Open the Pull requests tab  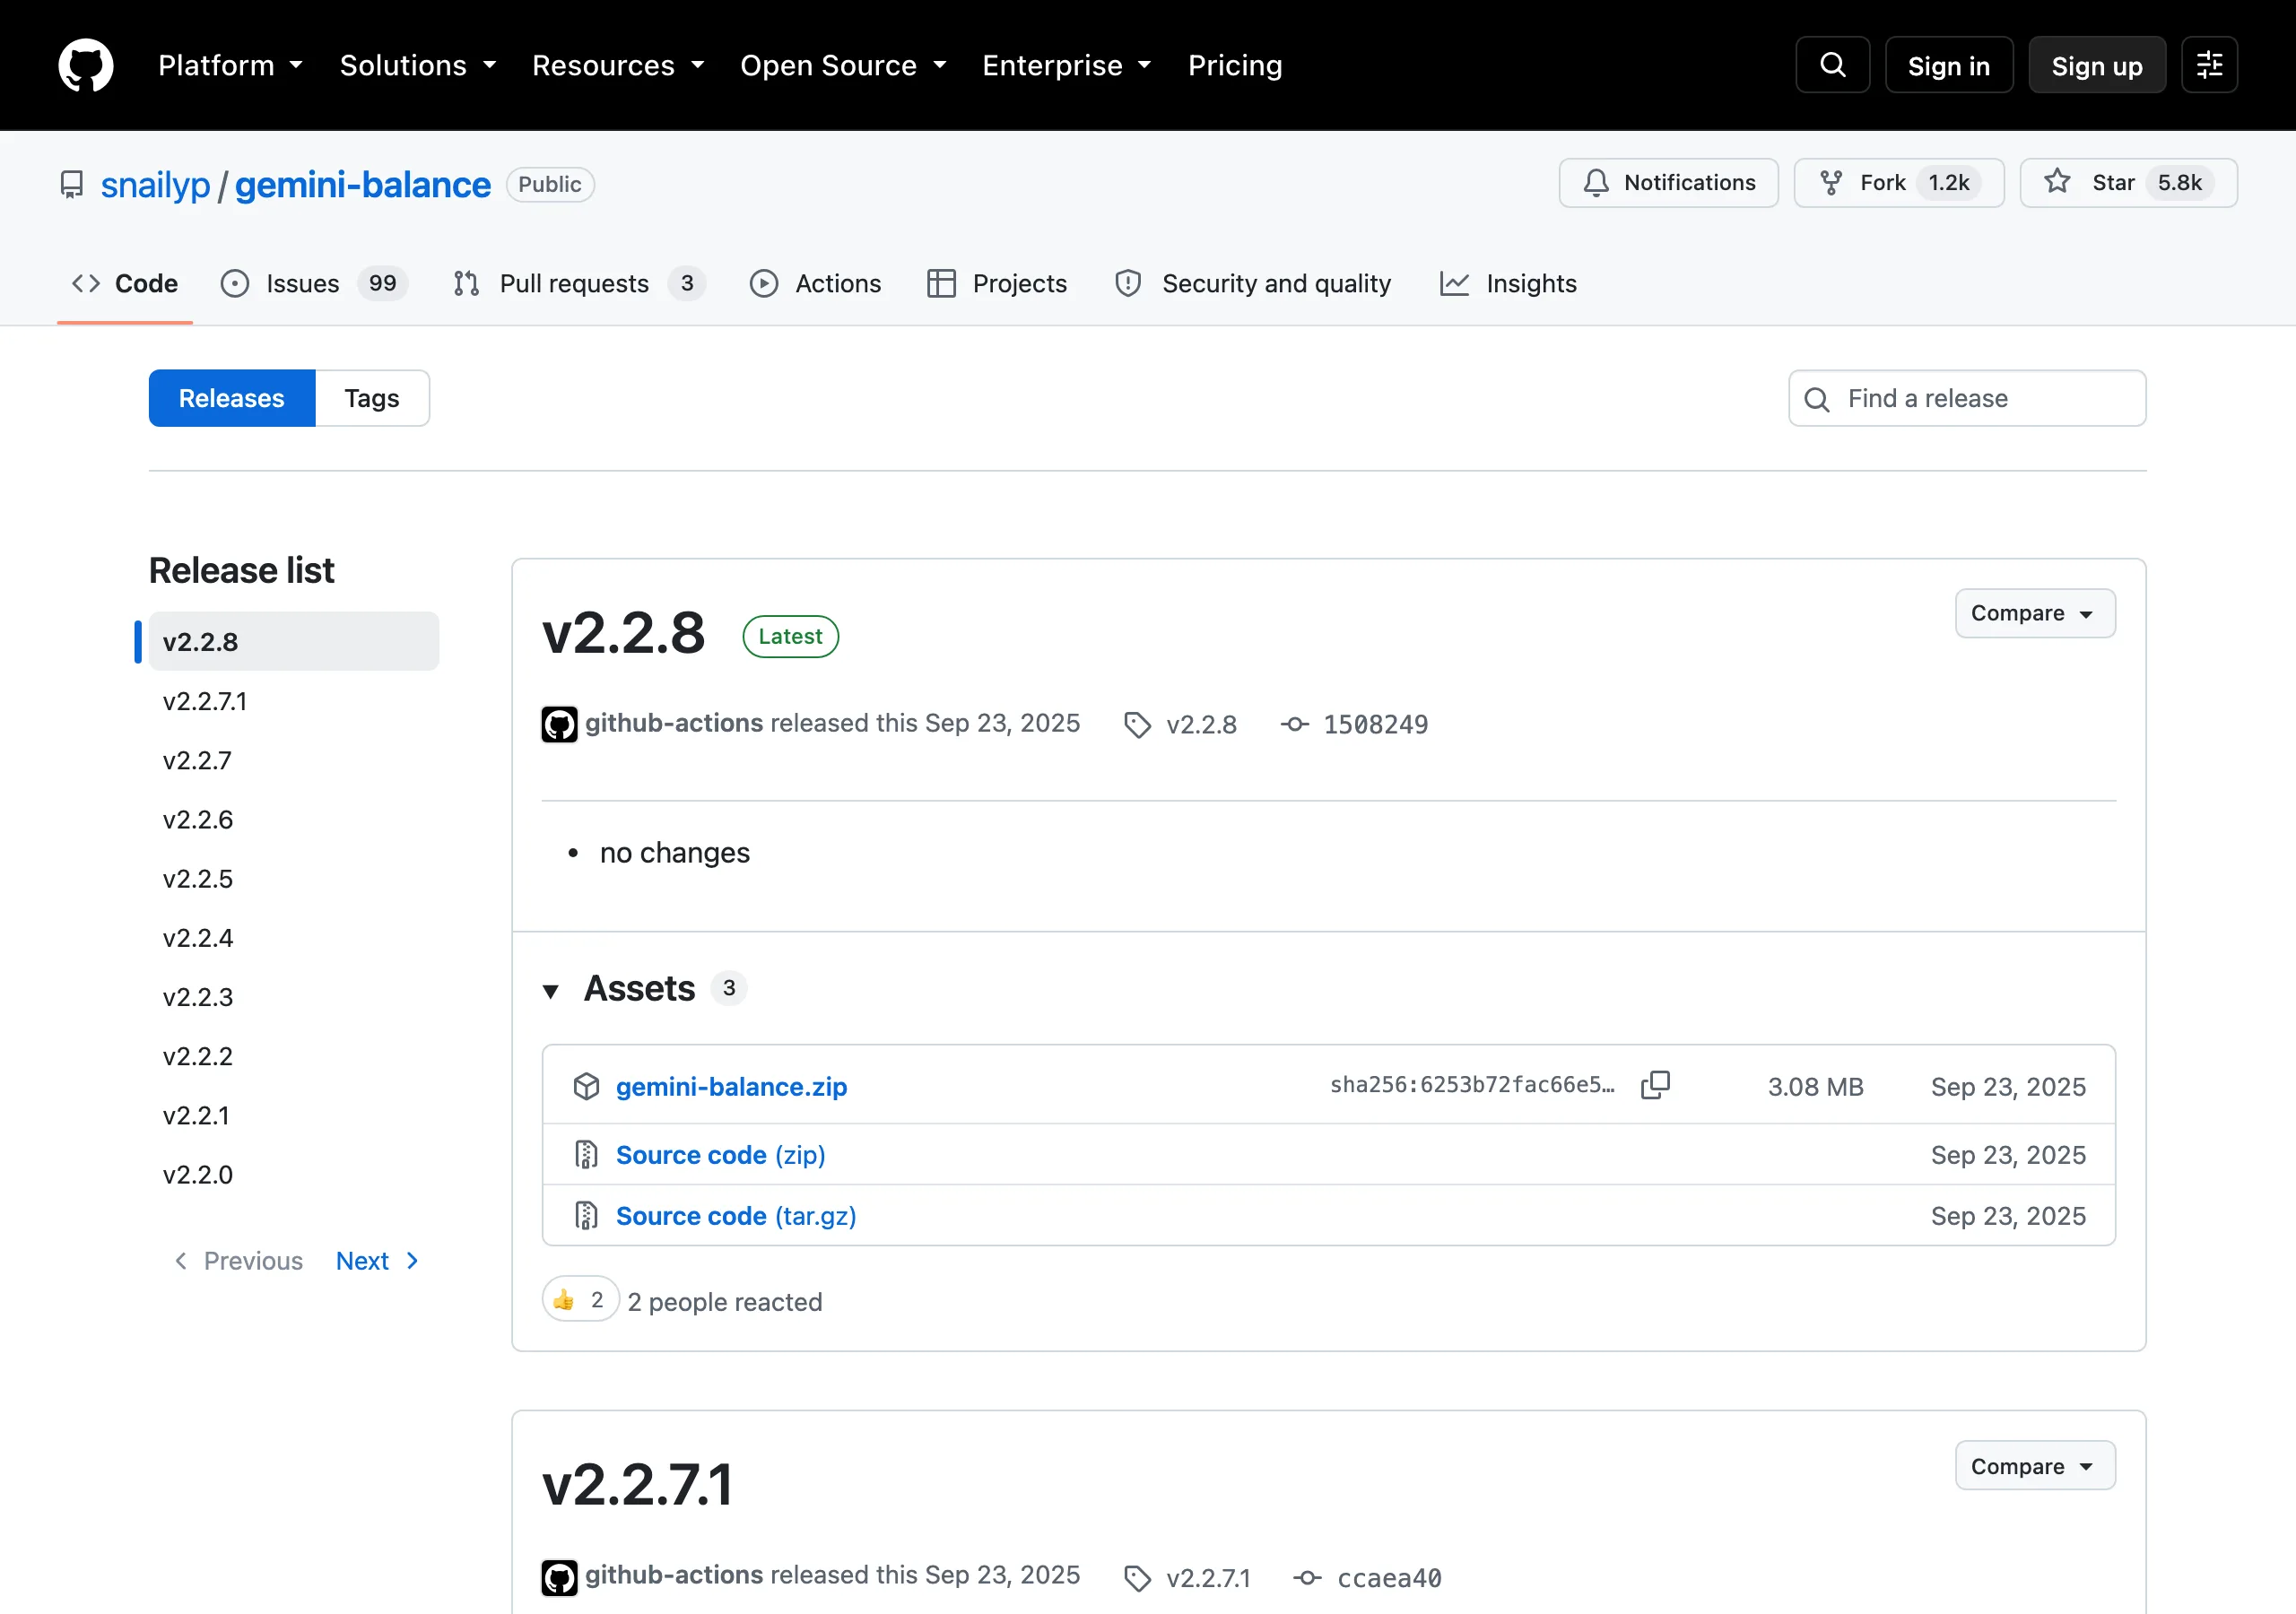point(579,284)
